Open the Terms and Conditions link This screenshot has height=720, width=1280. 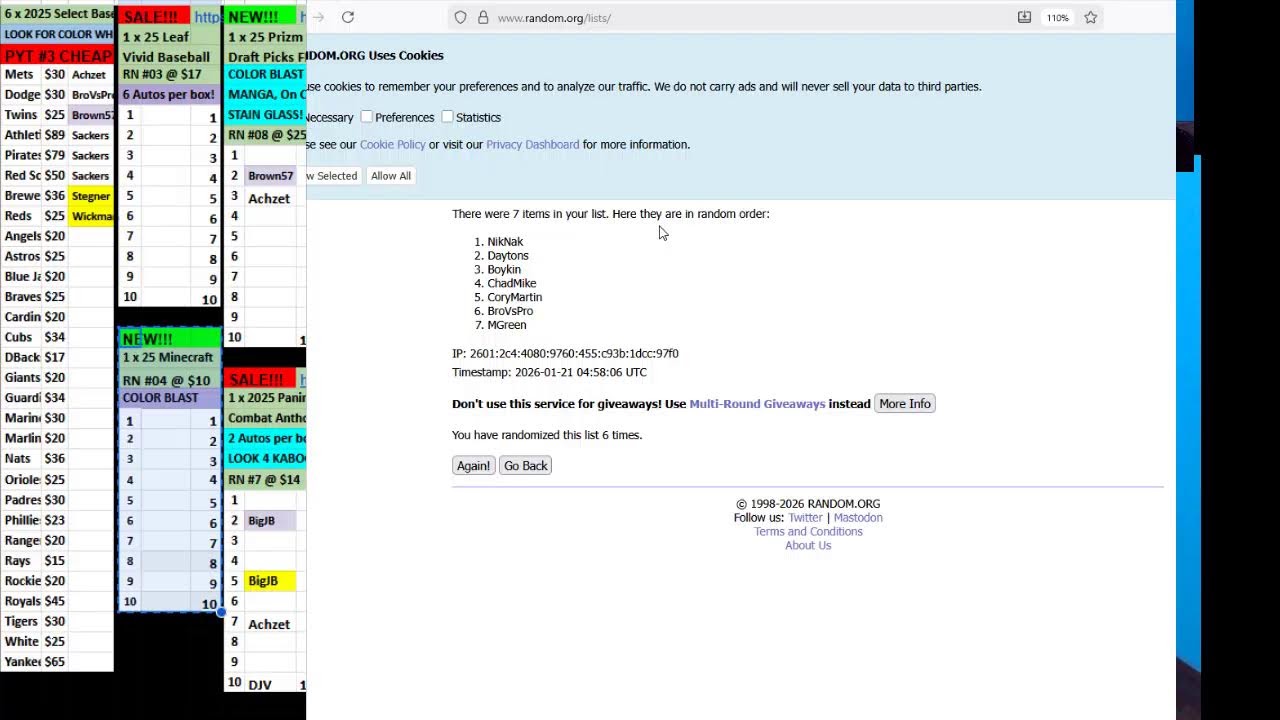coord(808,532)
